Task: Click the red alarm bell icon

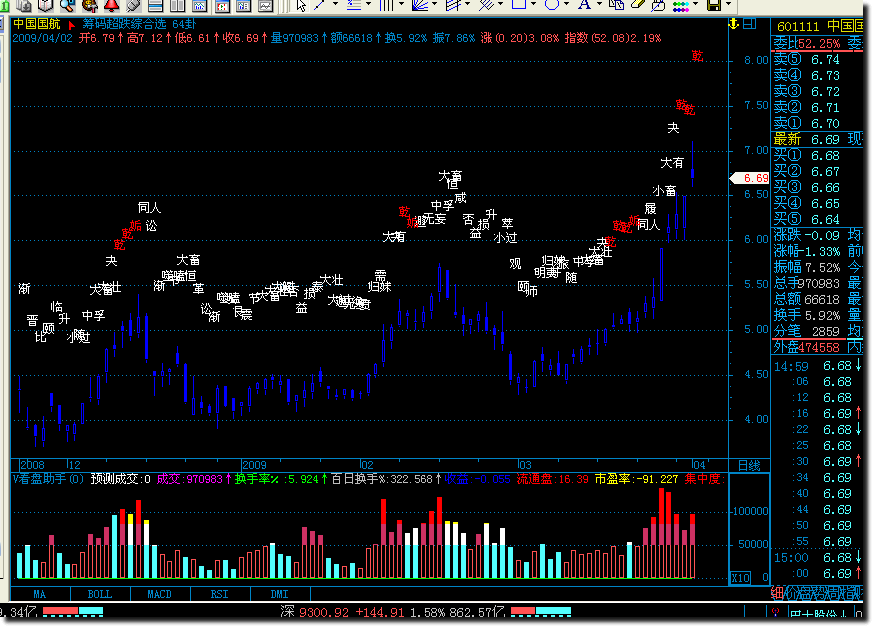Action: (x=112, y=6)
